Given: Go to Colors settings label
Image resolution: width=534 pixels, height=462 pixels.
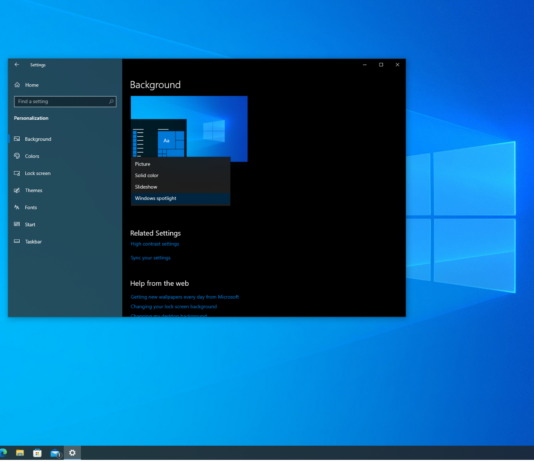Looking at the screenshot, I should point(32,156).
